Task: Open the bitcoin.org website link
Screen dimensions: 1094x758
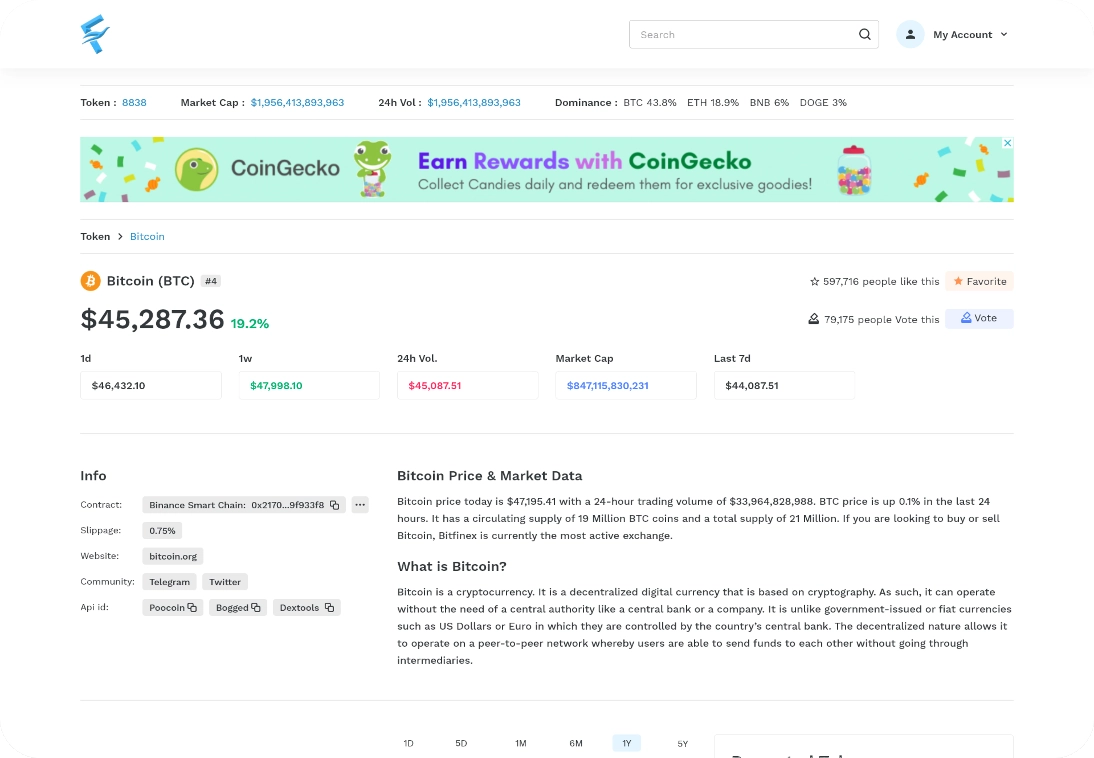Action: [173, 556]
